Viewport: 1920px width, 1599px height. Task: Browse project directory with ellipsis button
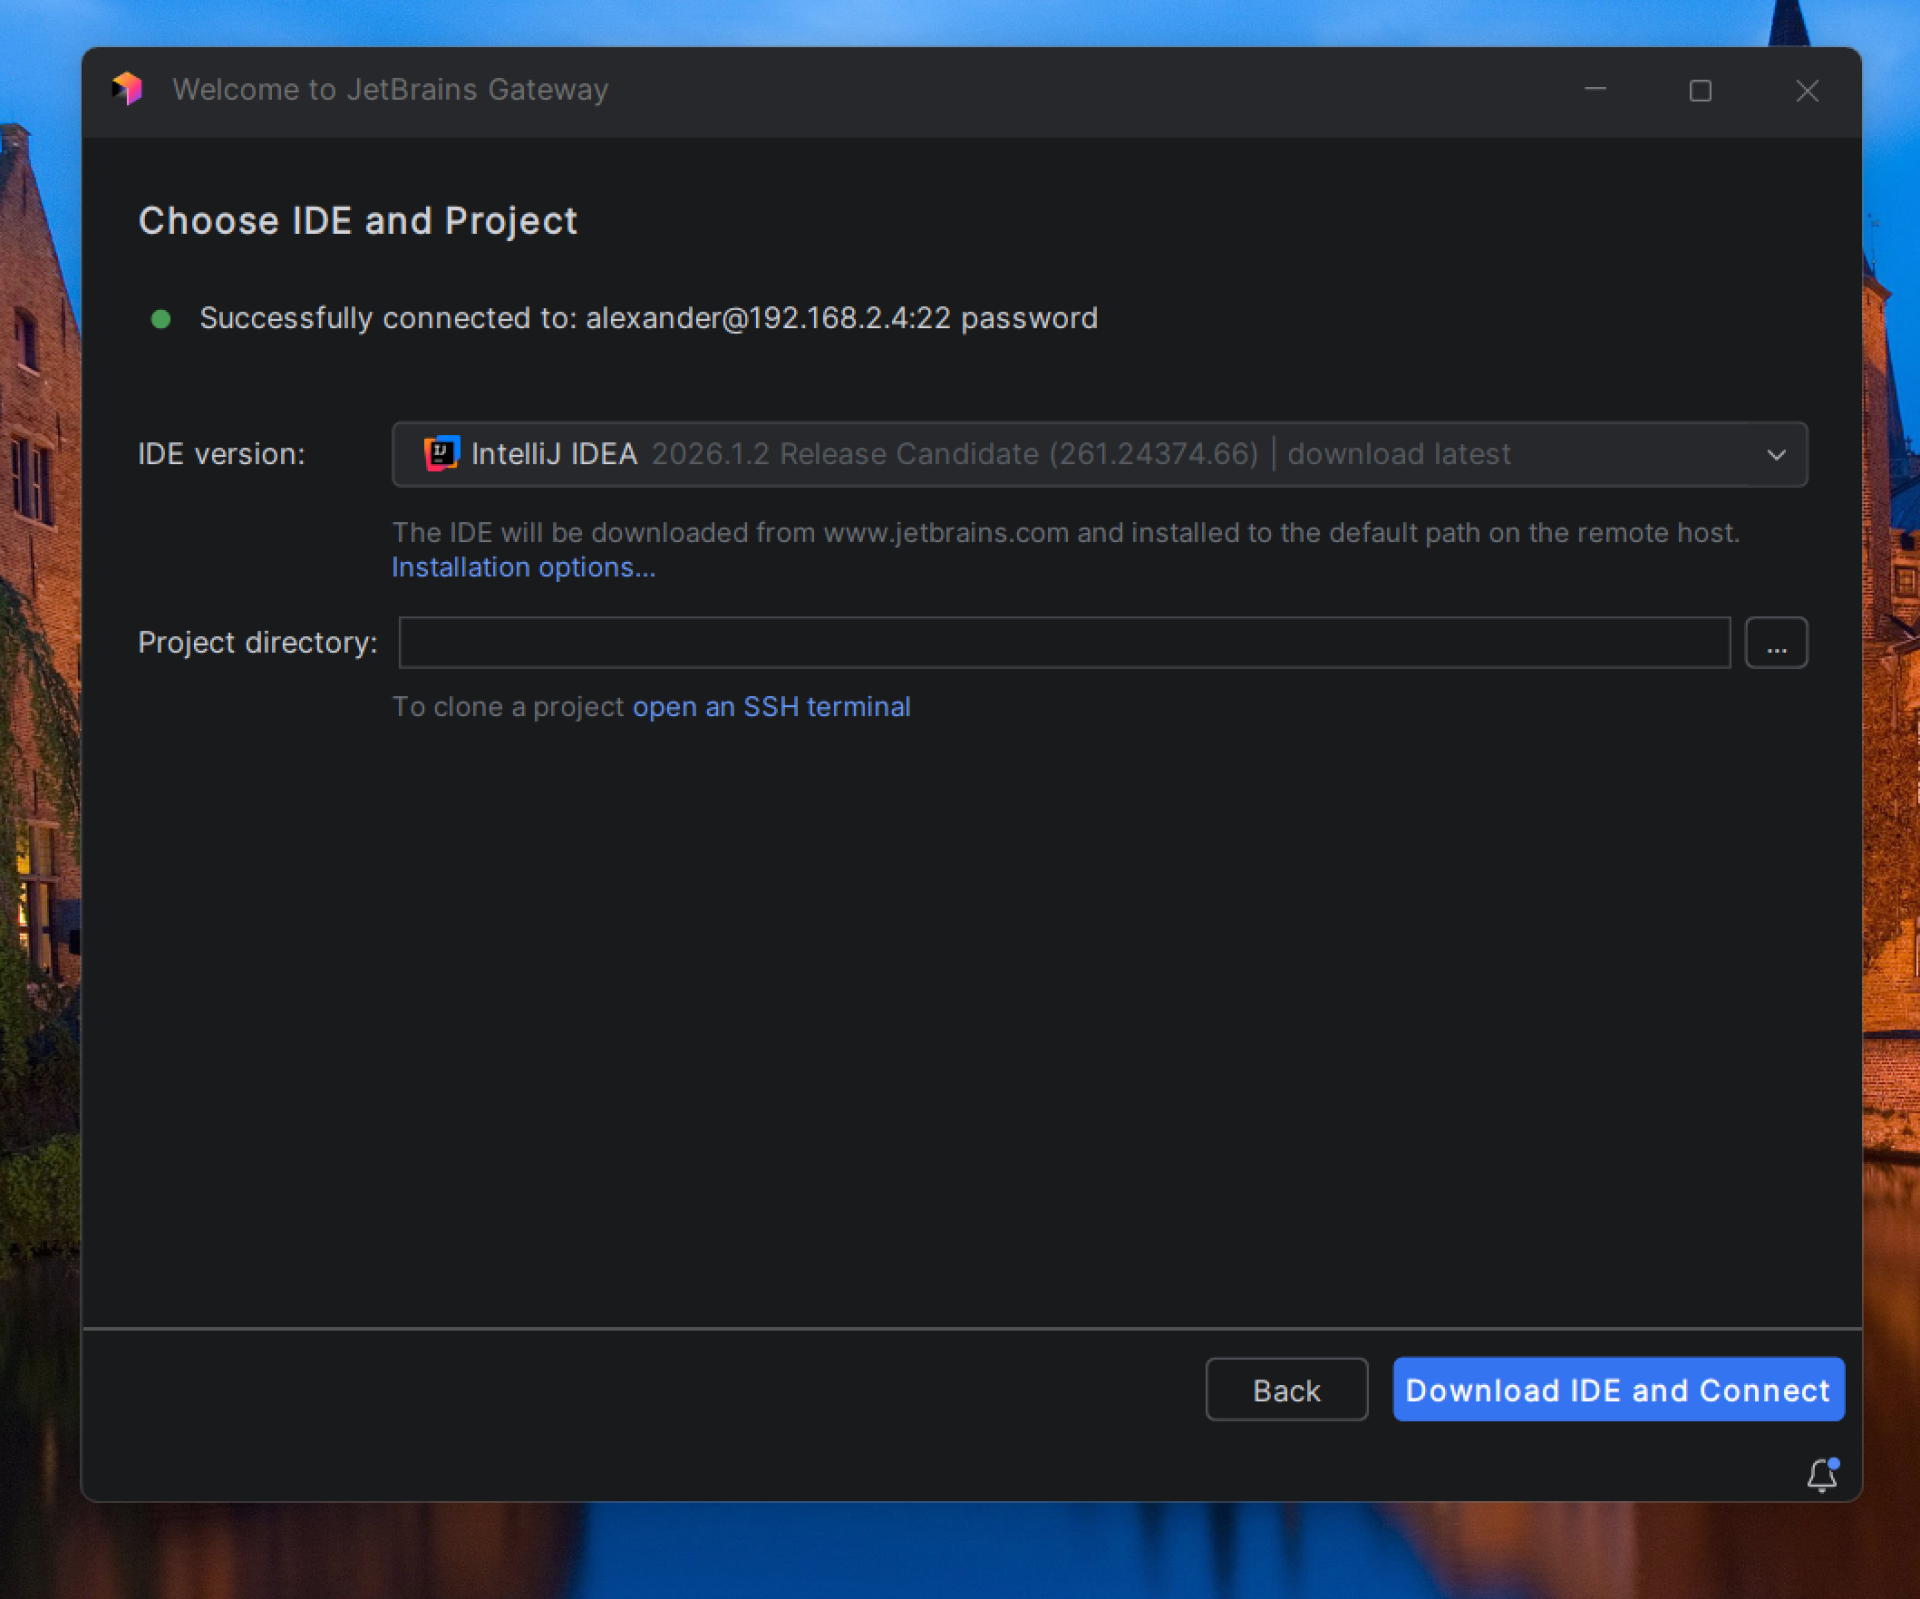click(x=1776, y=643)
